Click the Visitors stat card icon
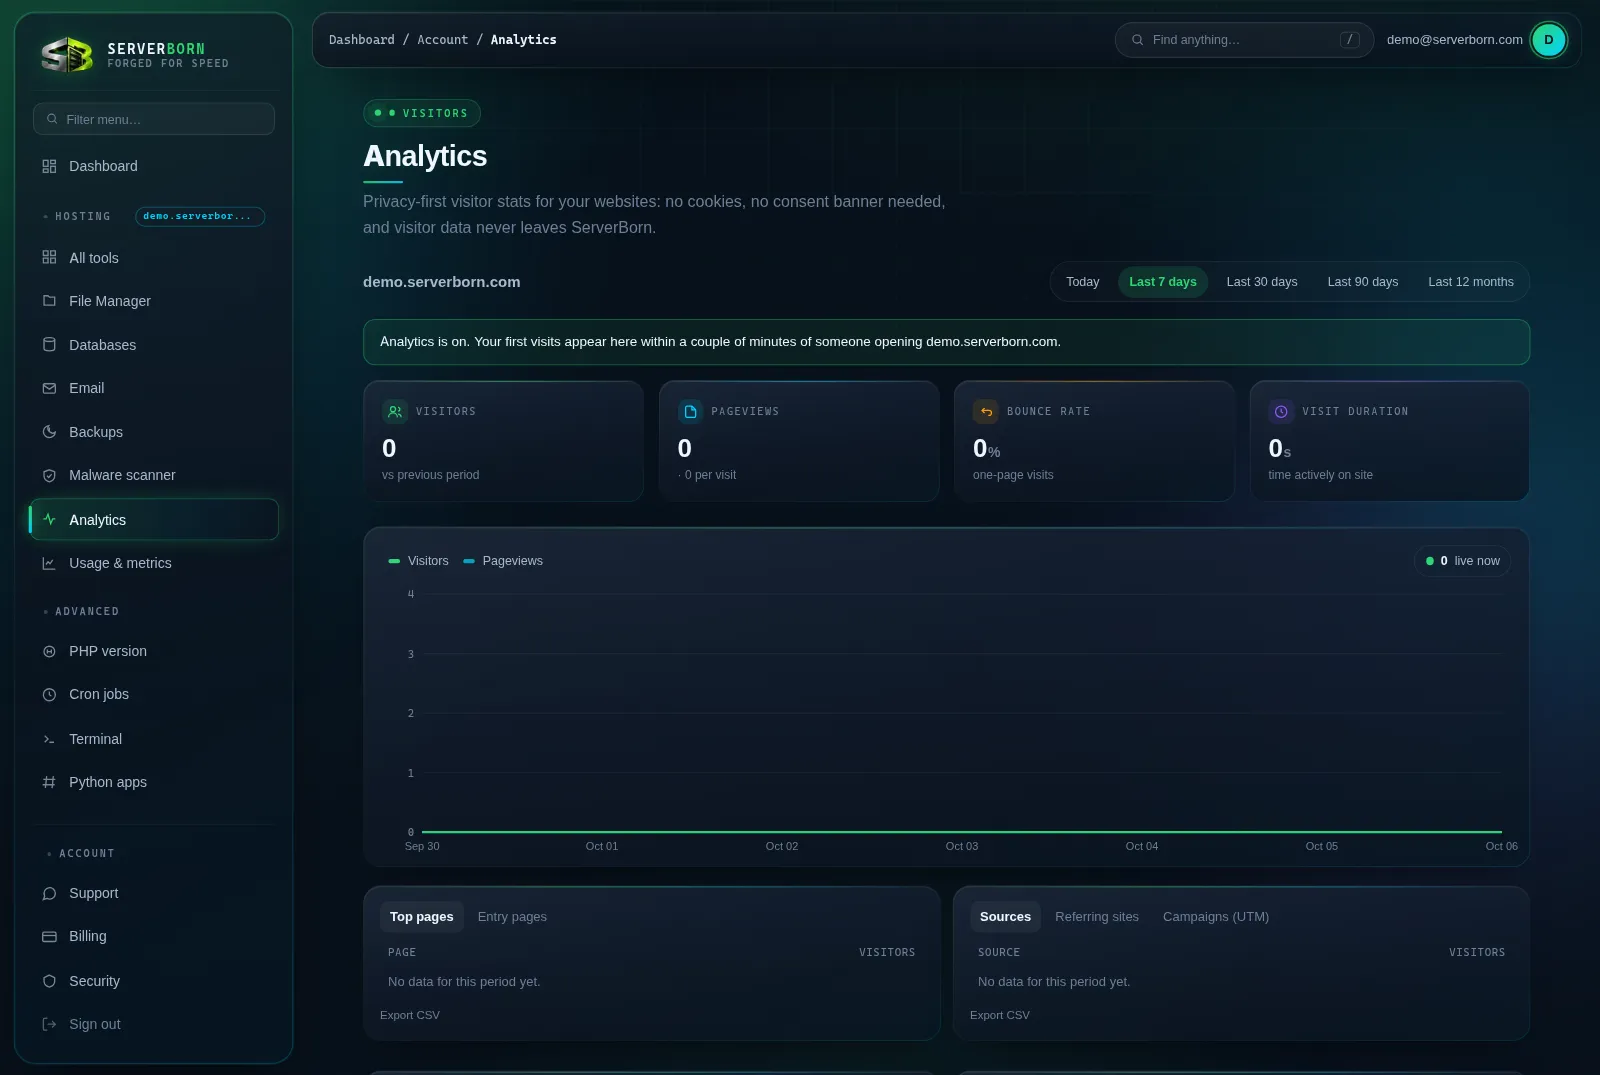Viewport: 1600px width, 1075px height. (x=395, y=411)
